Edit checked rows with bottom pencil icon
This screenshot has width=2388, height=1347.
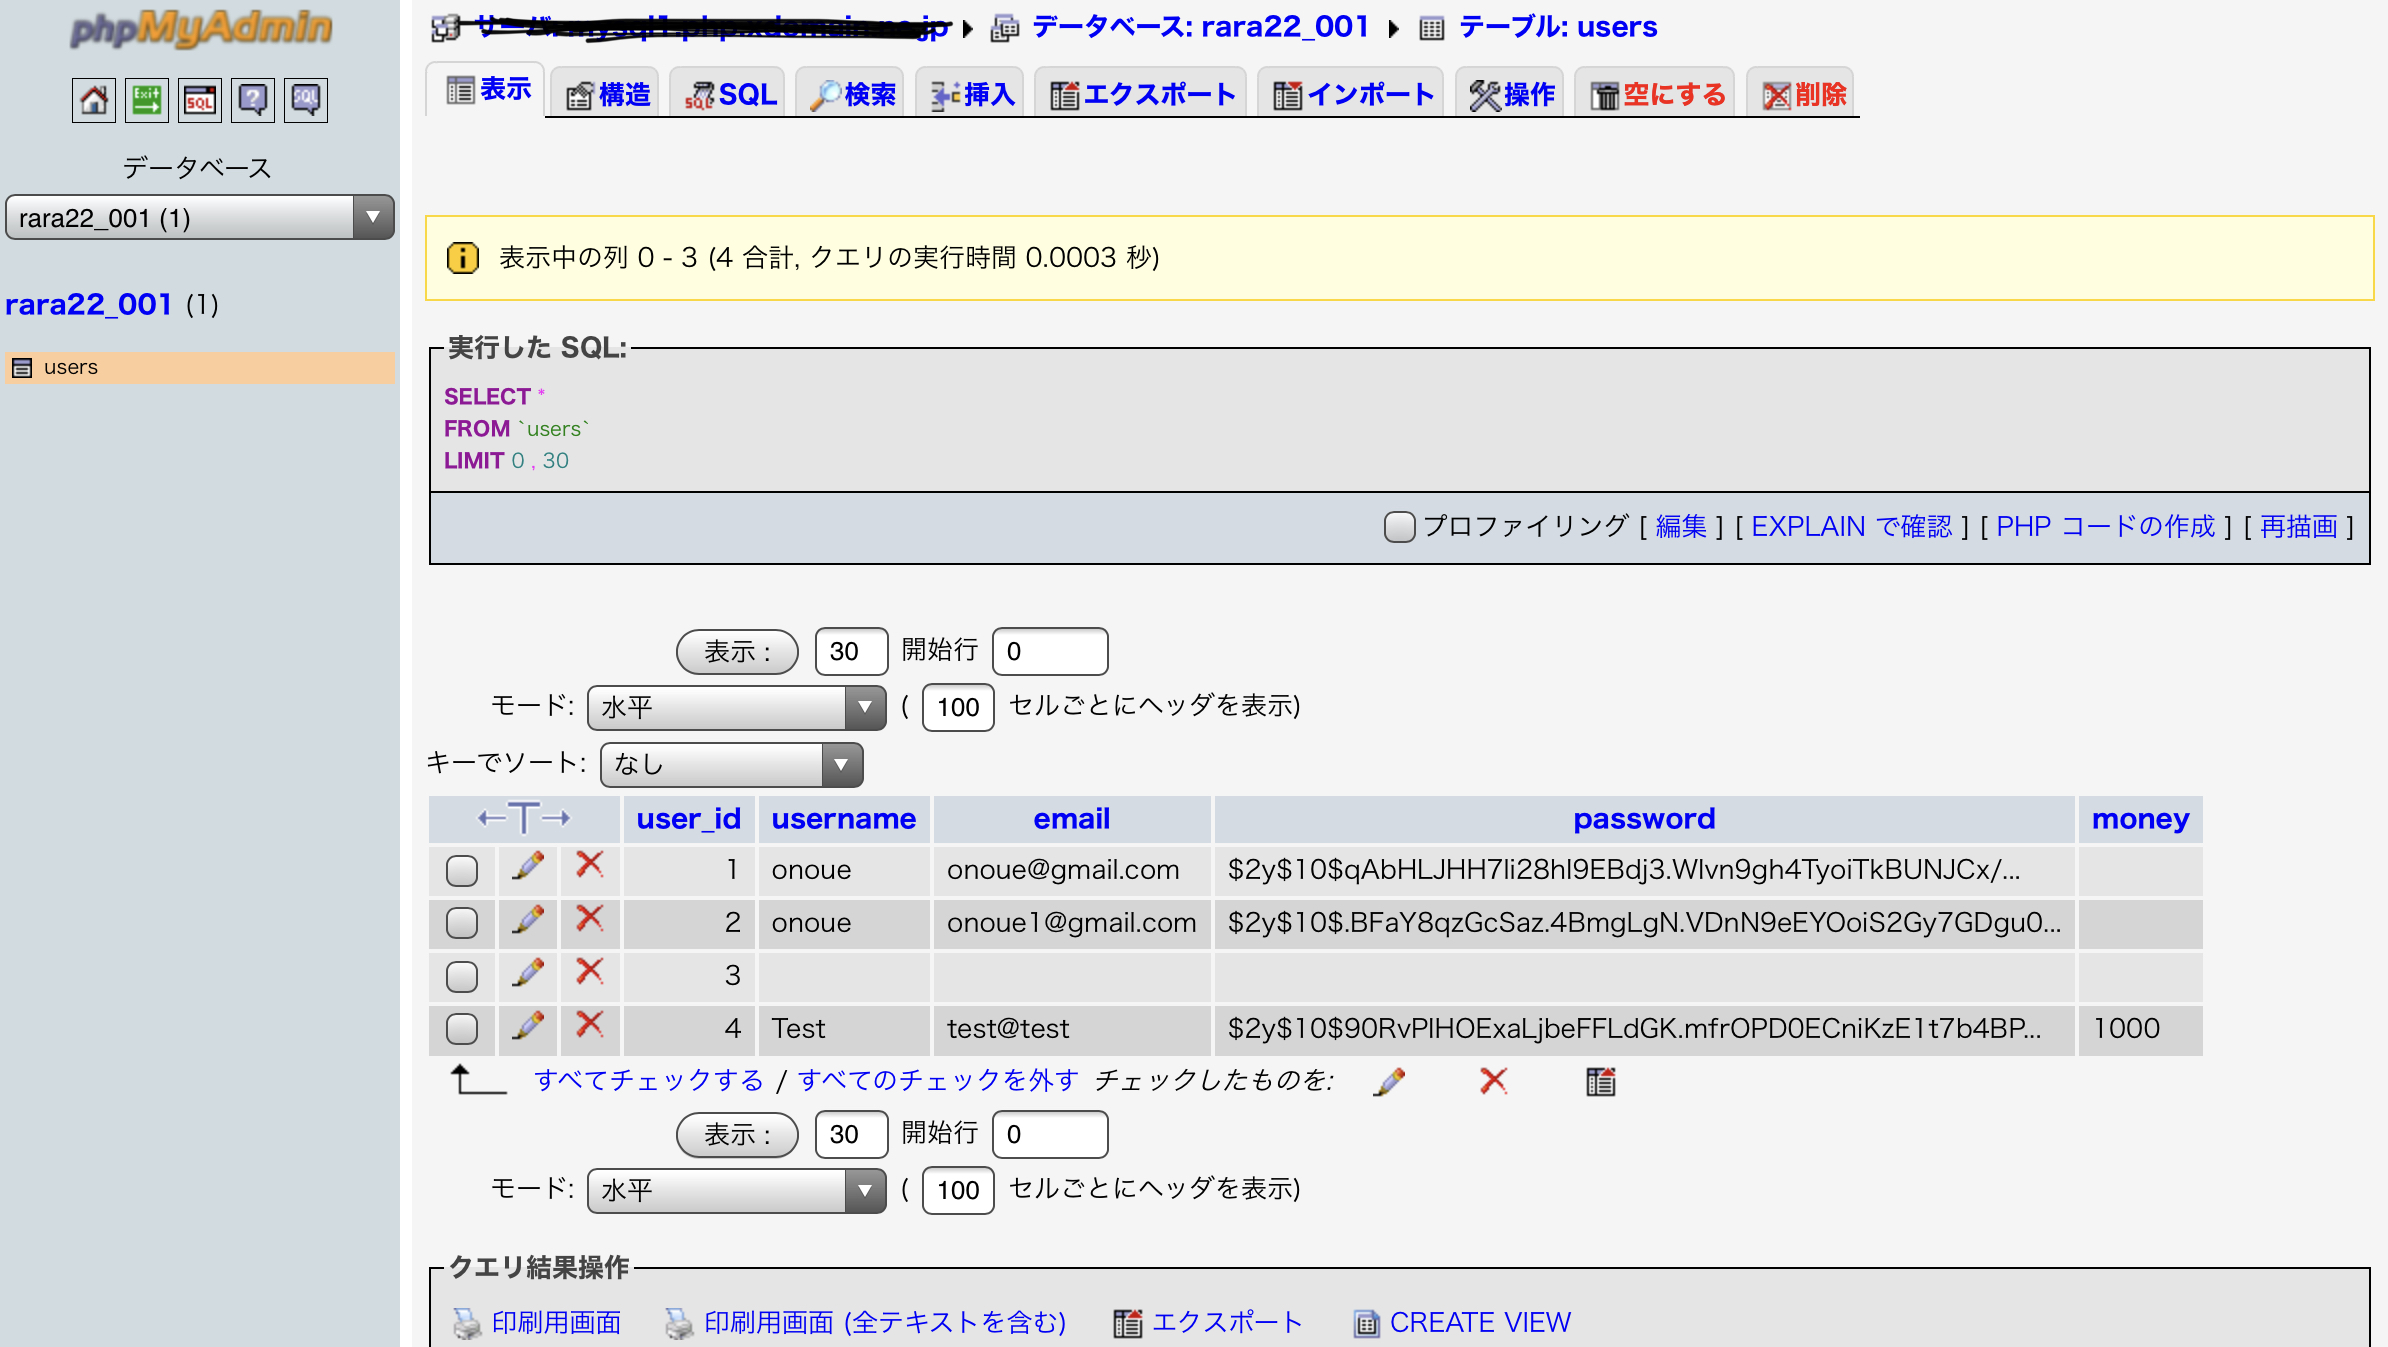[1389, 1081]
